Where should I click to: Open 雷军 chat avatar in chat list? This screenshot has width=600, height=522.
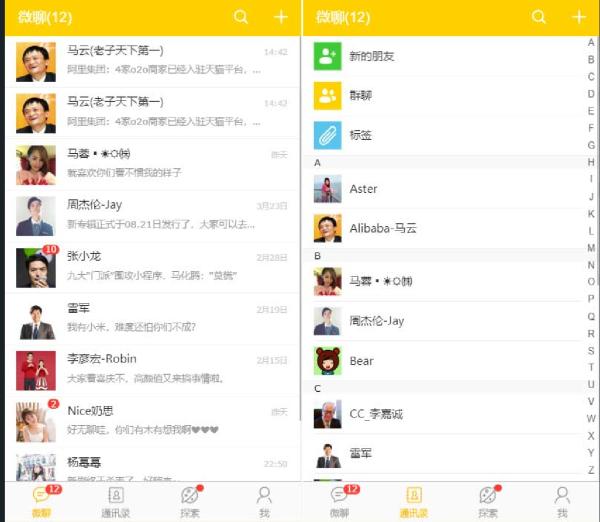36,319
